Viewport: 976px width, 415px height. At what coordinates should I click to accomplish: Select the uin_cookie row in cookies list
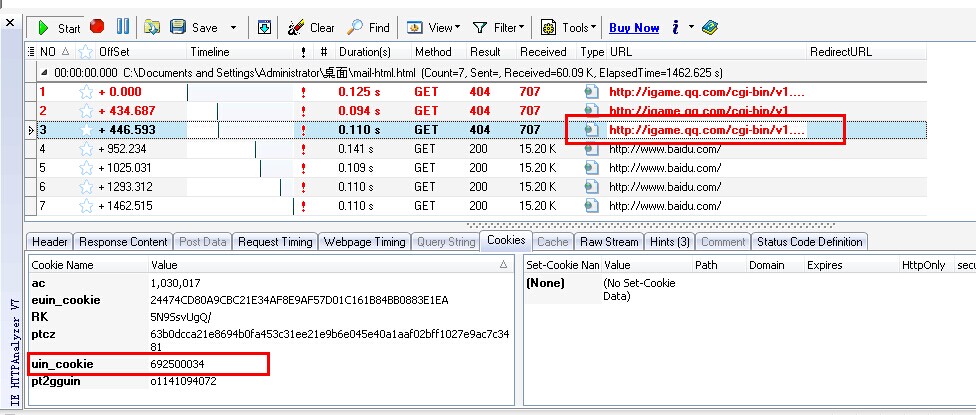tap(63, 364)
